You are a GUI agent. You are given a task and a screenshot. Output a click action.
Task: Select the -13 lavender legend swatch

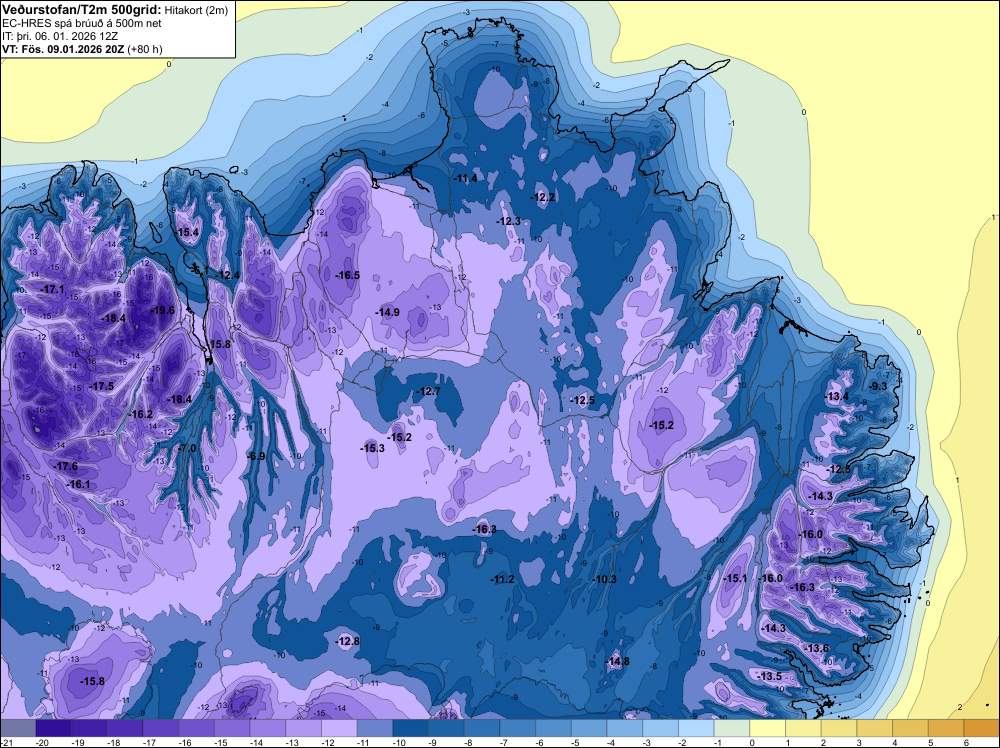[304, 728]
